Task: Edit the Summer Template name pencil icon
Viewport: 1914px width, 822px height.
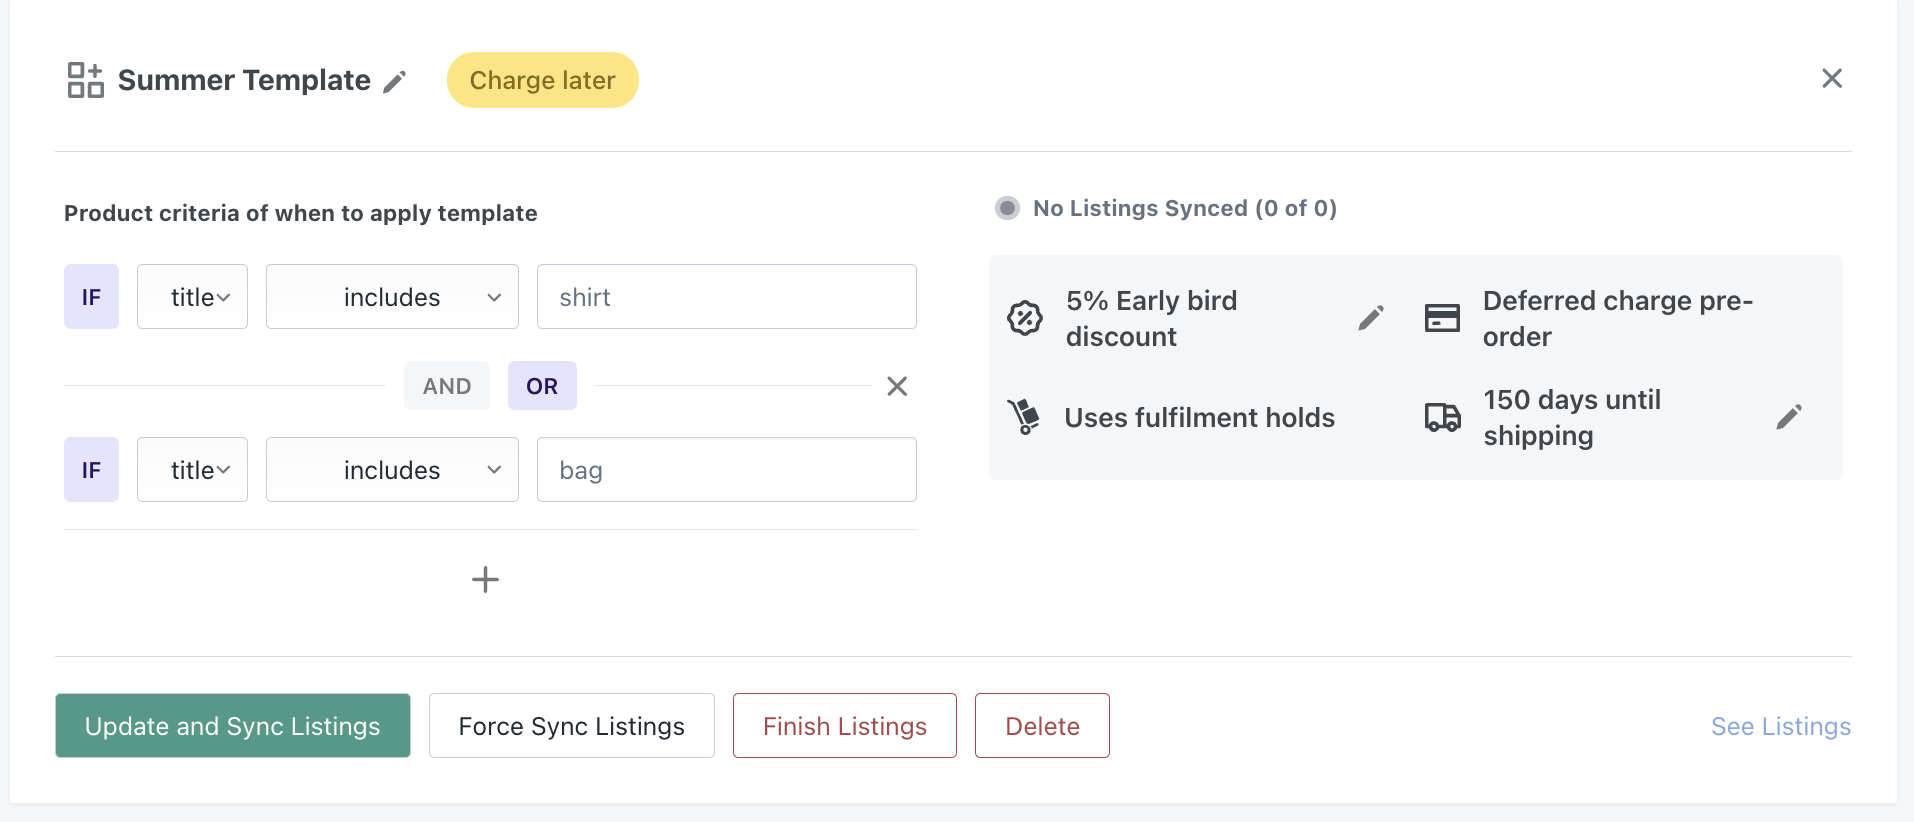Action: [x=395, y=82]
